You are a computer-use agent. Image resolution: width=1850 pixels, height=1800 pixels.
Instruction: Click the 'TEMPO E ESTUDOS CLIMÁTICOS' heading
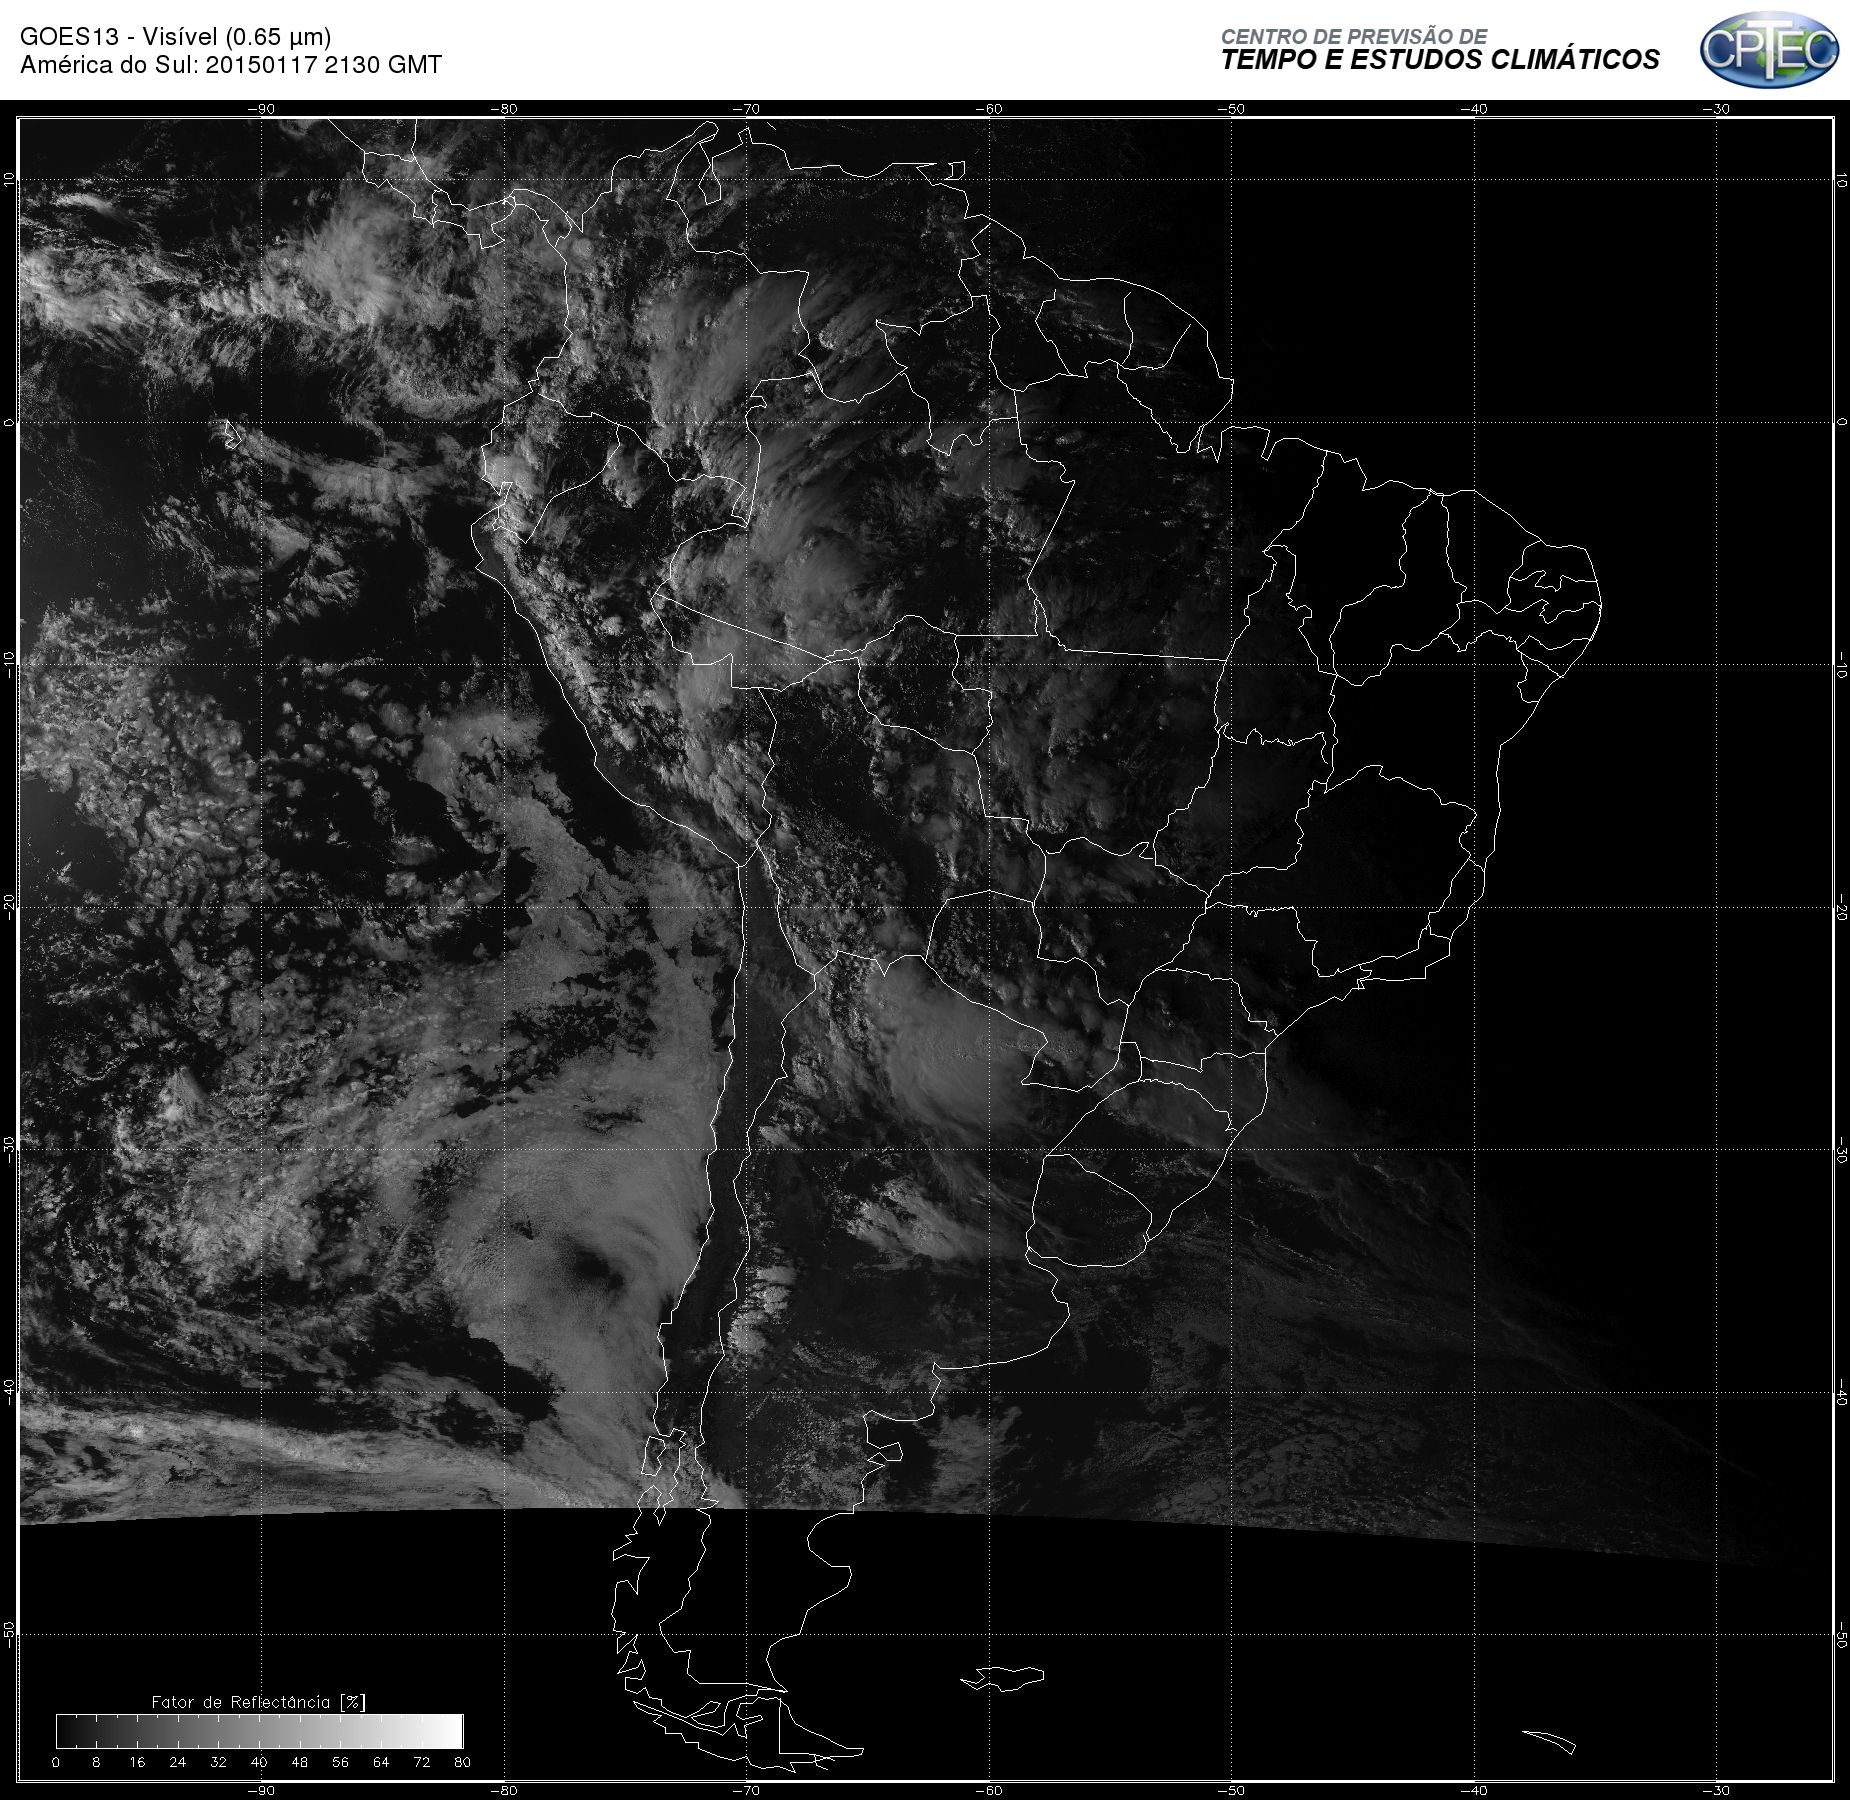[x=1440, y=61]
